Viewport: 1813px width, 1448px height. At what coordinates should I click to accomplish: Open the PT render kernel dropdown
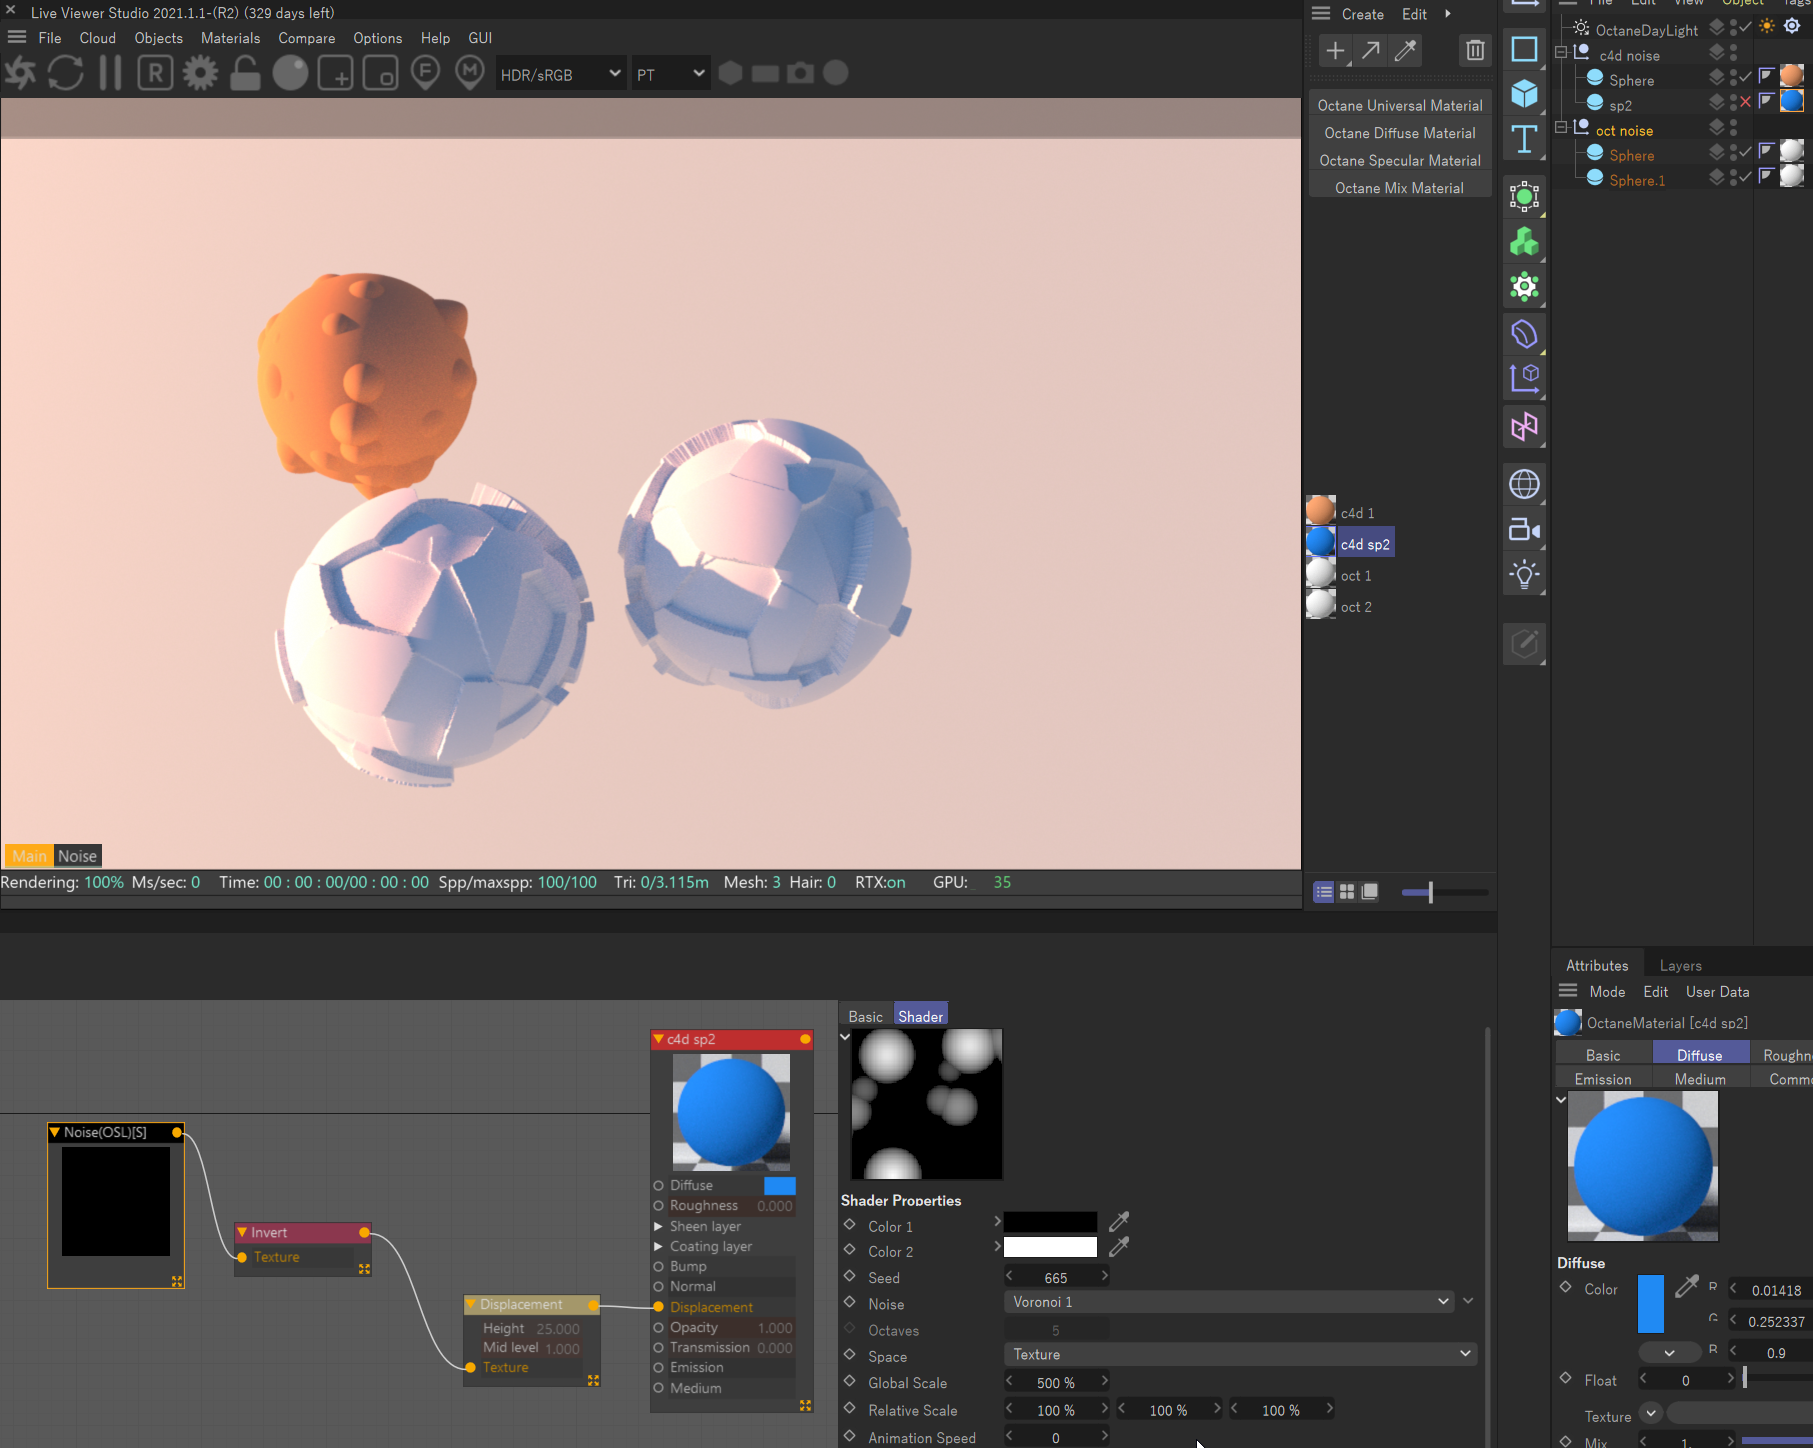pos(670,74)
